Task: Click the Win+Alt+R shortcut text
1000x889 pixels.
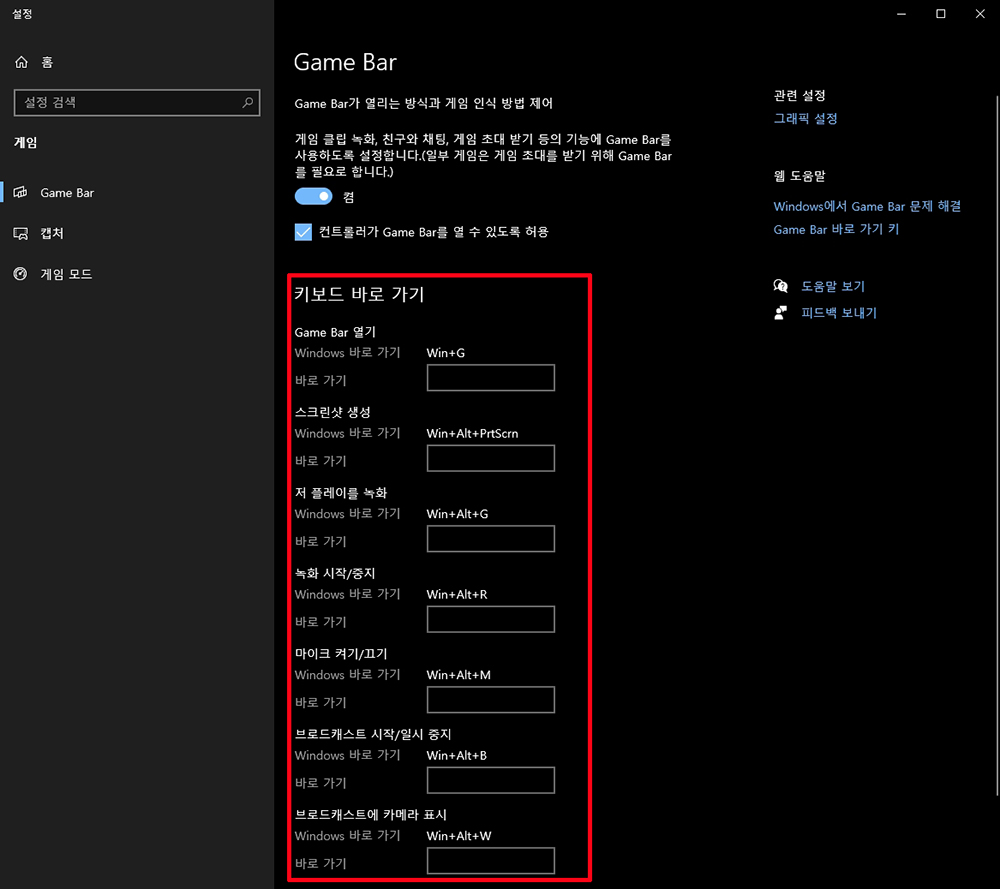Action: pyautogui.click(x=457, y=594)
